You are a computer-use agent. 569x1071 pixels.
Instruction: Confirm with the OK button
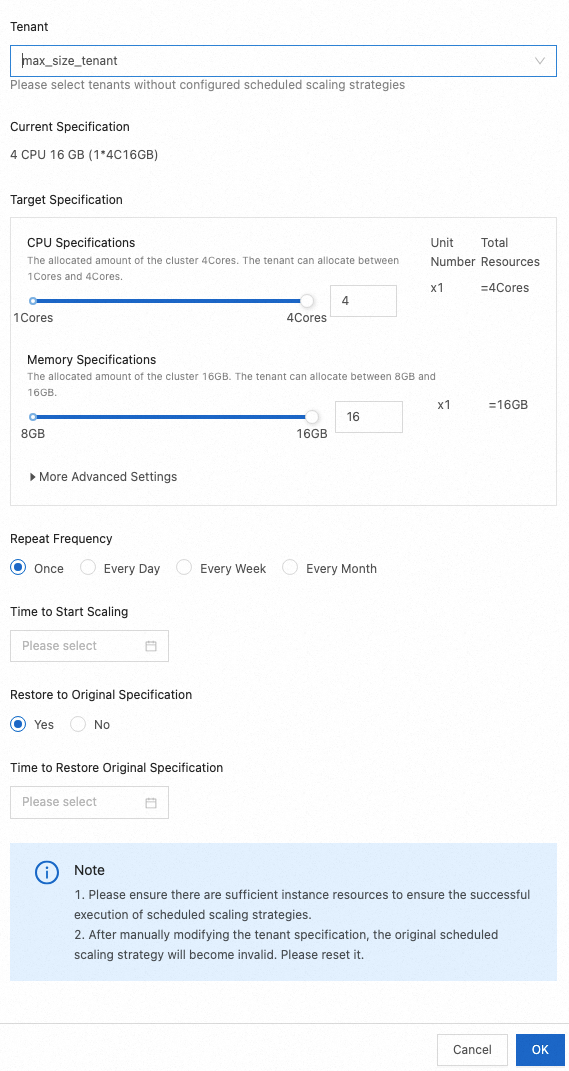(540, 1050)
